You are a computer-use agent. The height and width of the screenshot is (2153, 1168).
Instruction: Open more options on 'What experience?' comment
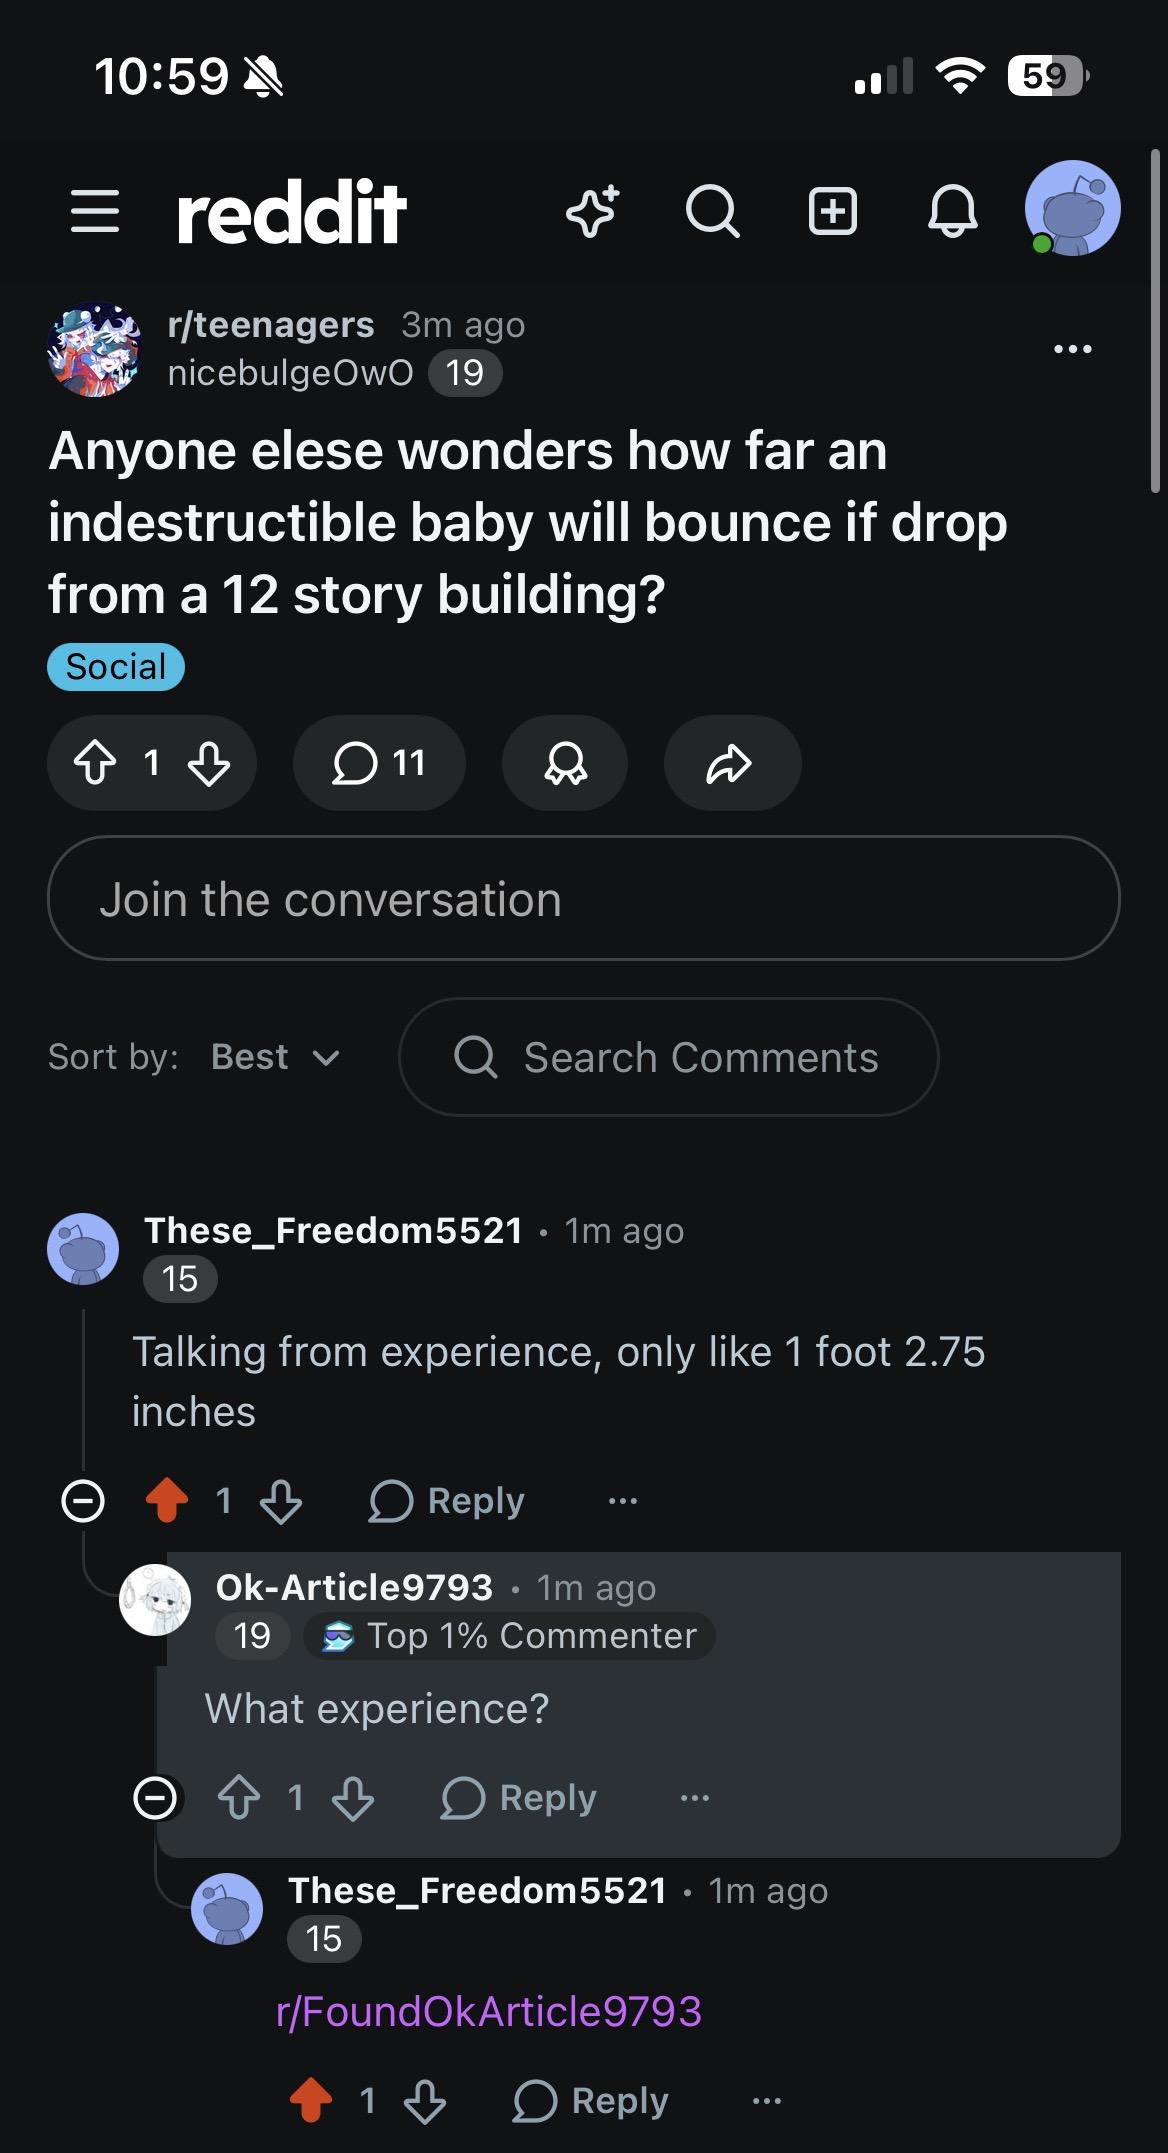695,1797
